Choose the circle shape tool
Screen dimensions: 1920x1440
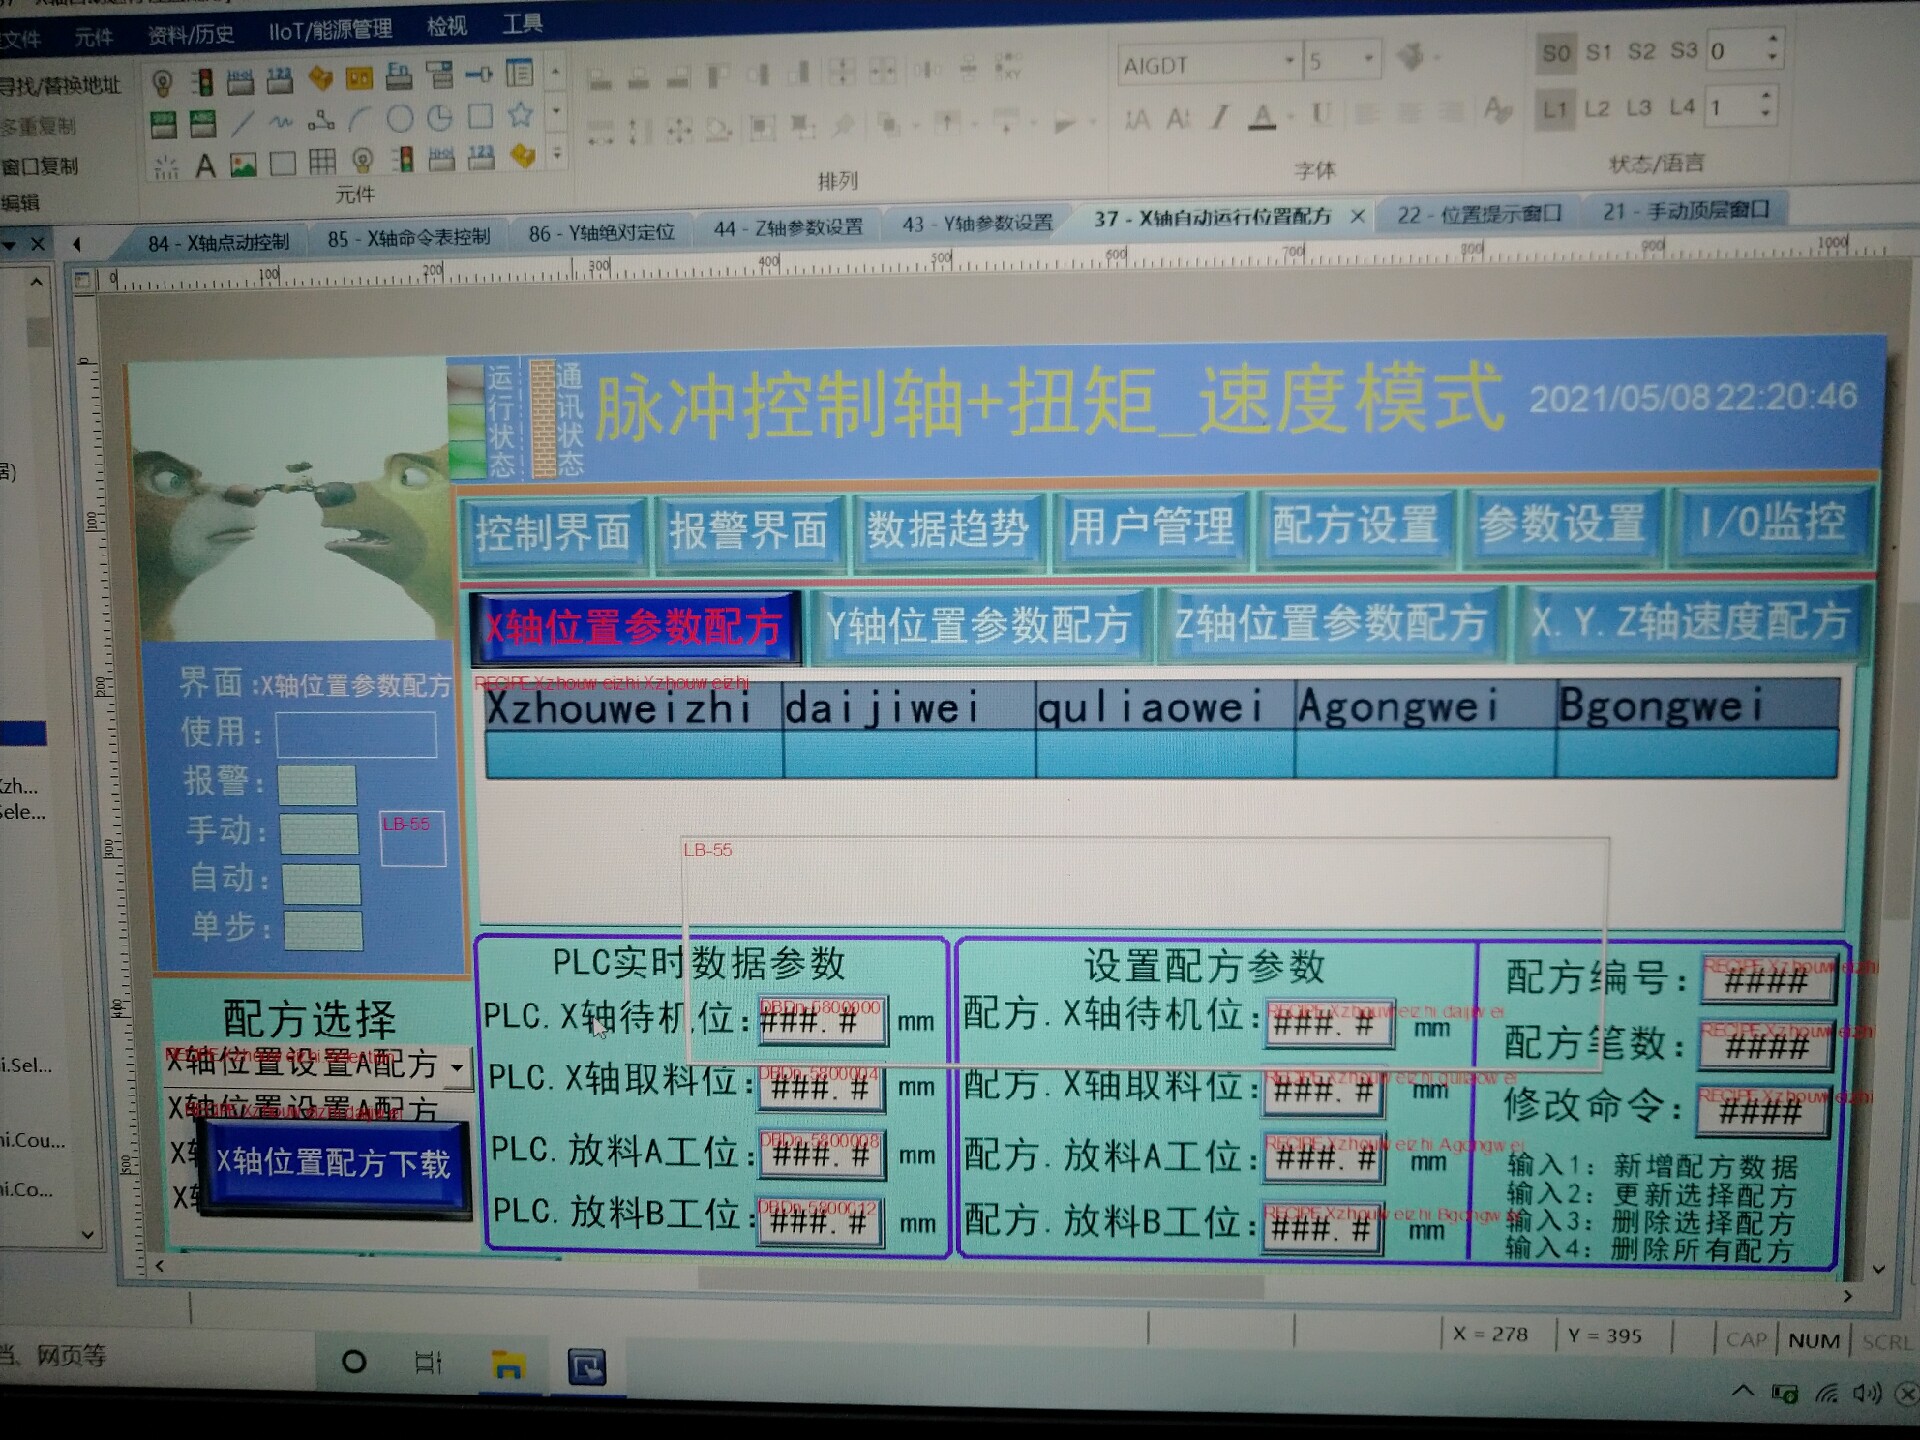coord(400,119)
